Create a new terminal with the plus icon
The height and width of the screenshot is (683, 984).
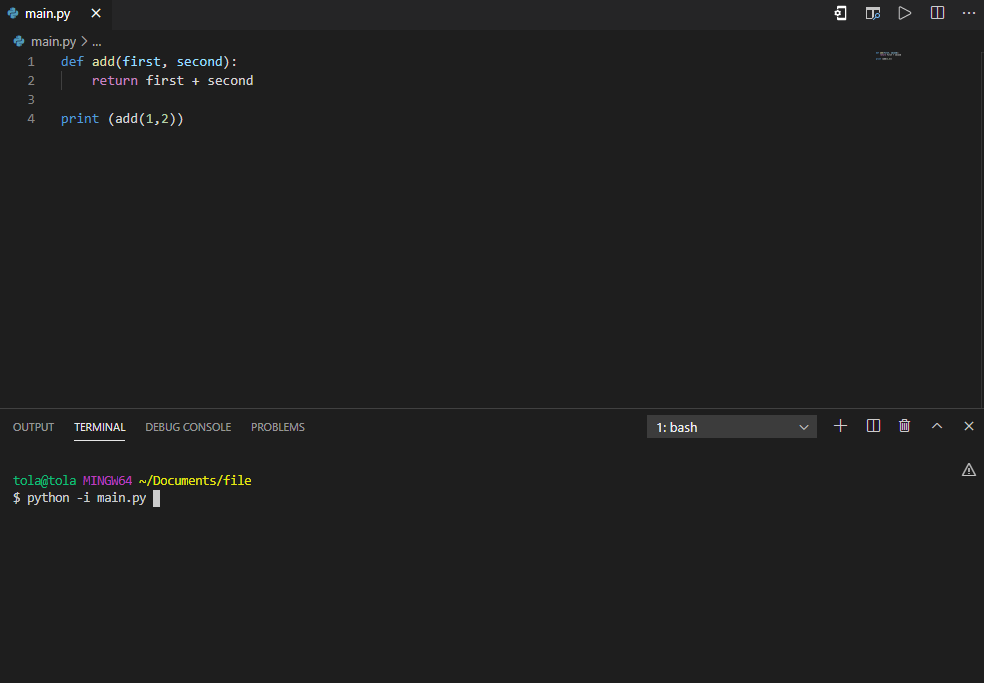click(x=840, y=426)
